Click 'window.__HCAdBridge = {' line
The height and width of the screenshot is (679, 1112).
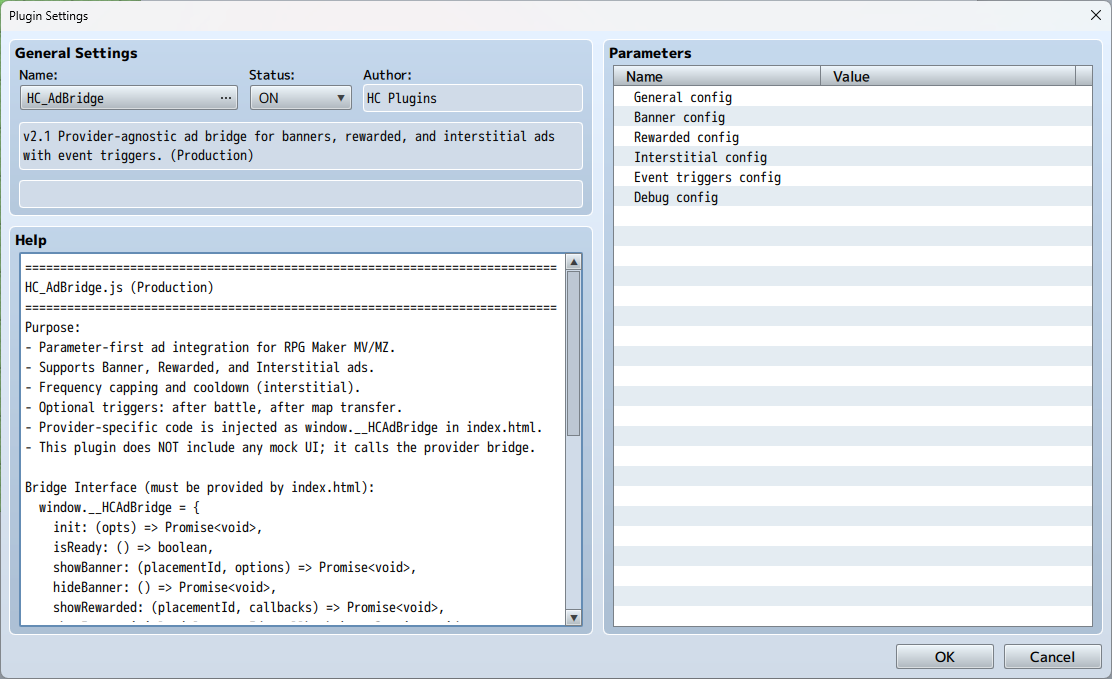pyautogui.click(x=119, y=507)
